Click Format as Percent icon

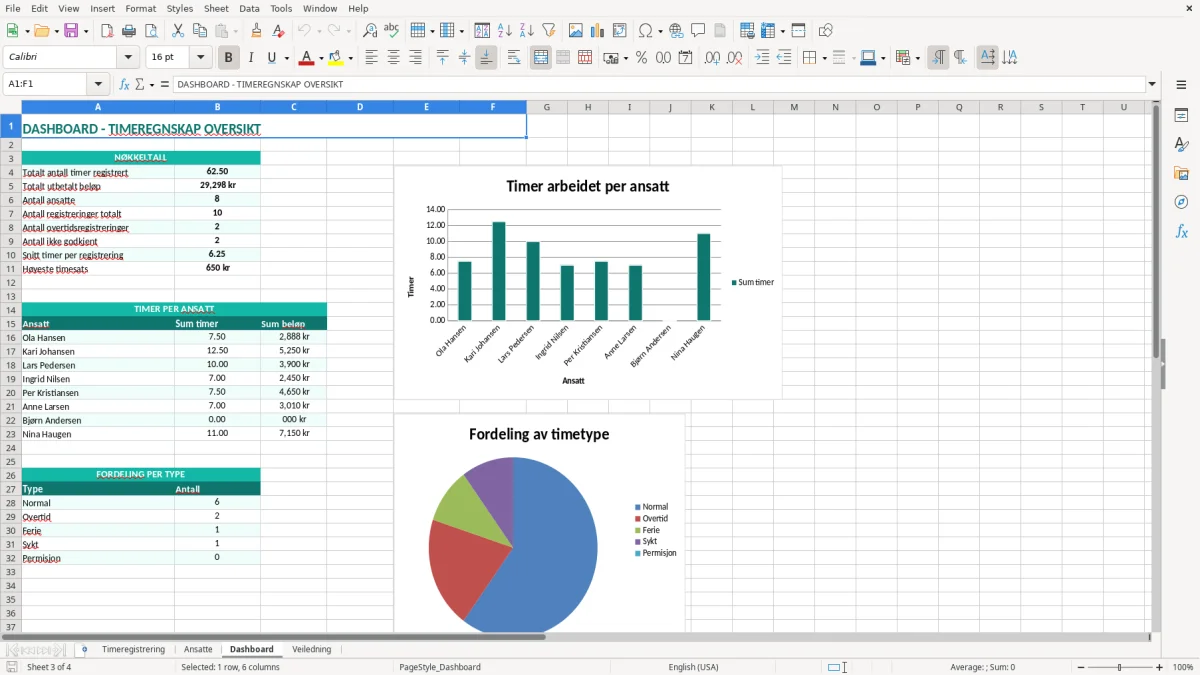[641, 58]
